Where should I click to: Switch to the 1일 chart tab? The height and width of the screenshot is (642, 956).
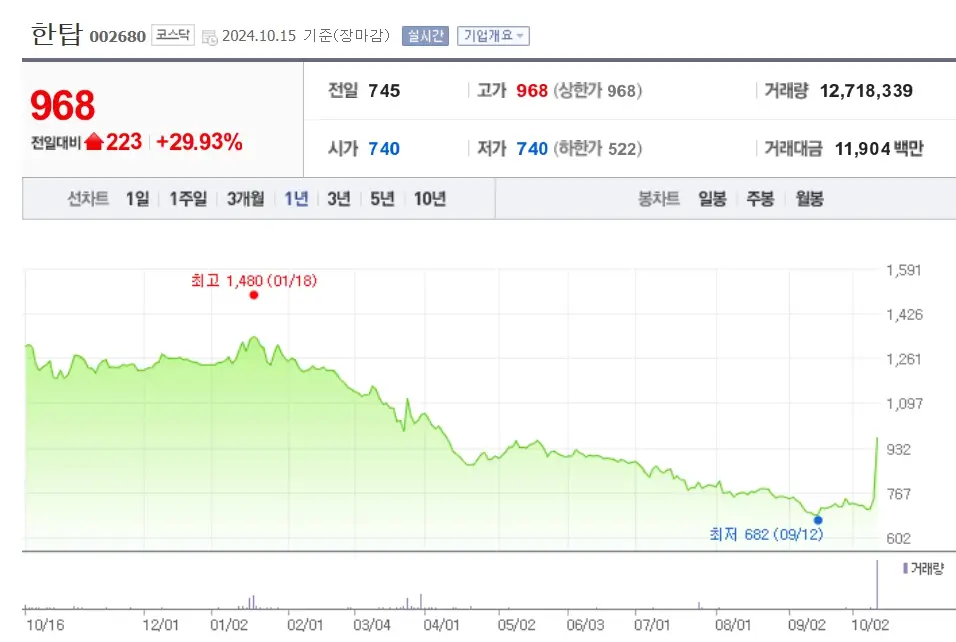point(137,198)
